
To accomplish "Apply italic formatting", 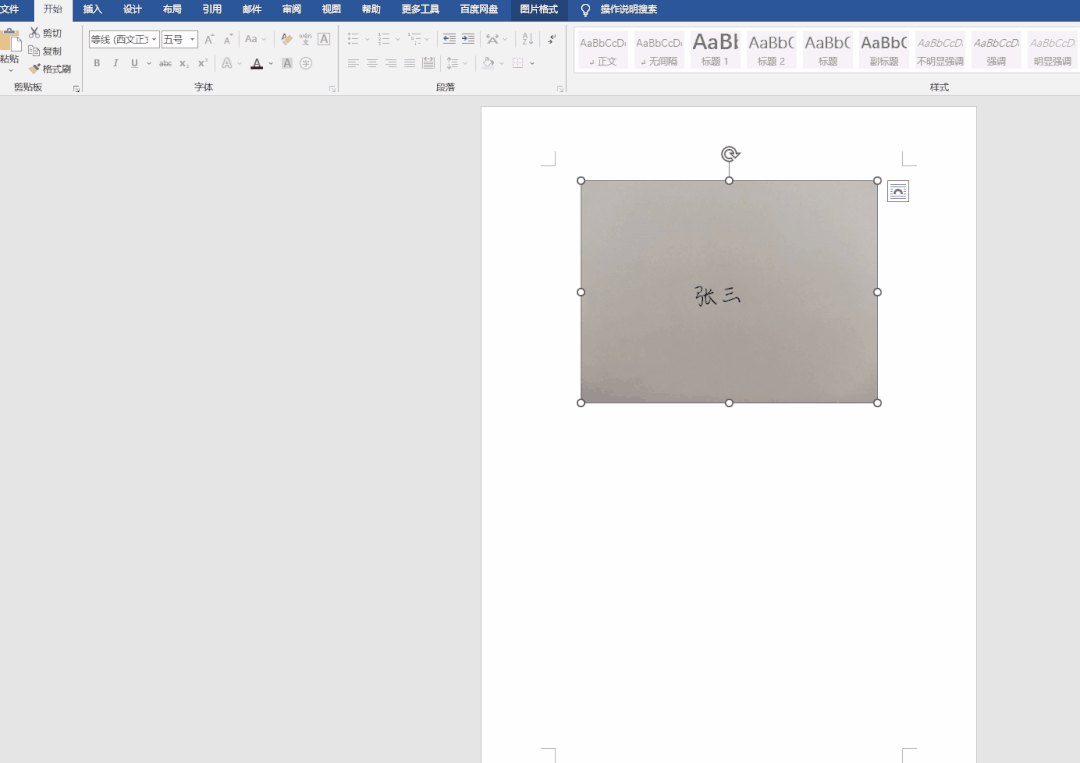I will [x=115, y=62].
